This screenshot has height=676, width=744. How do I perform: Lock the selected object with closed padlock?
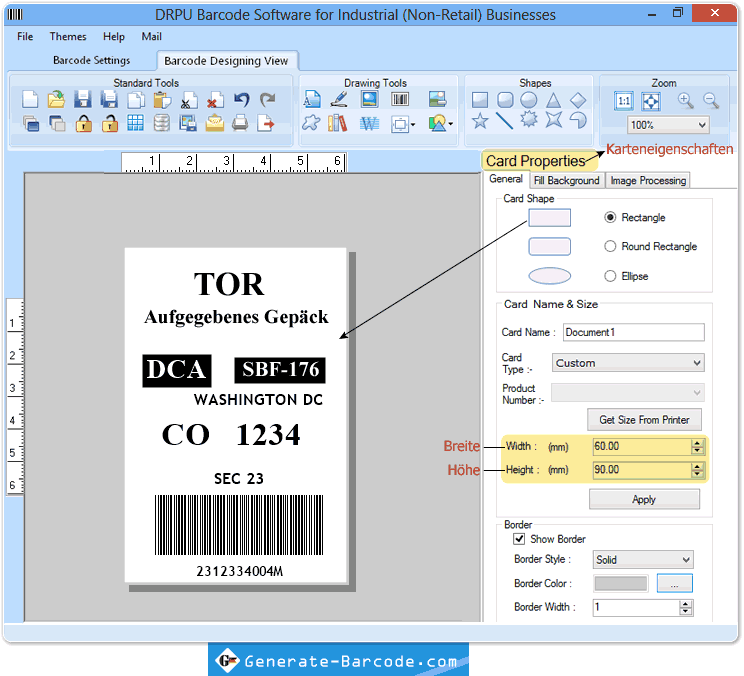click(84, 124)
